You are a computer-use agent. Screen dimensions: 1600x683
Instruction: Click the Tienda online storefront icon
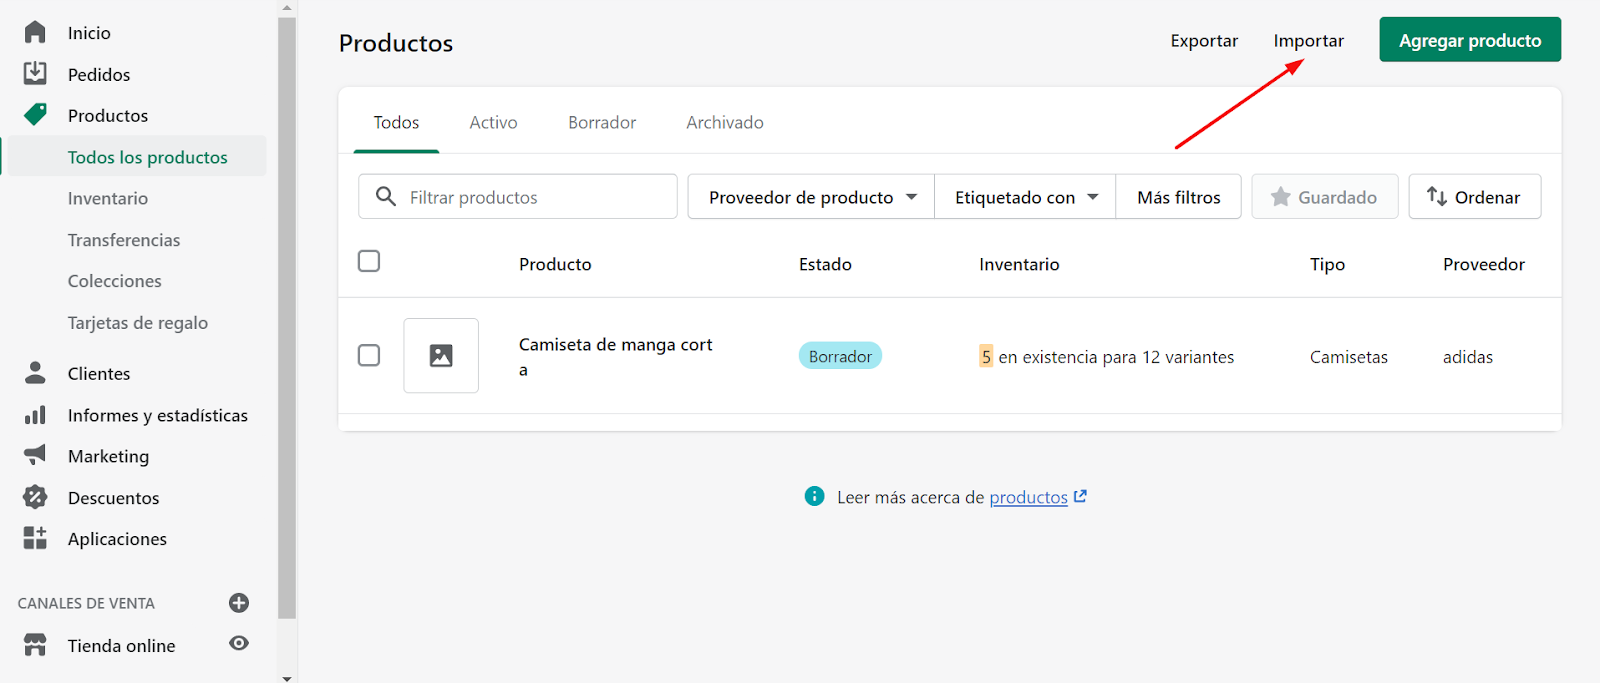(35, 645)
